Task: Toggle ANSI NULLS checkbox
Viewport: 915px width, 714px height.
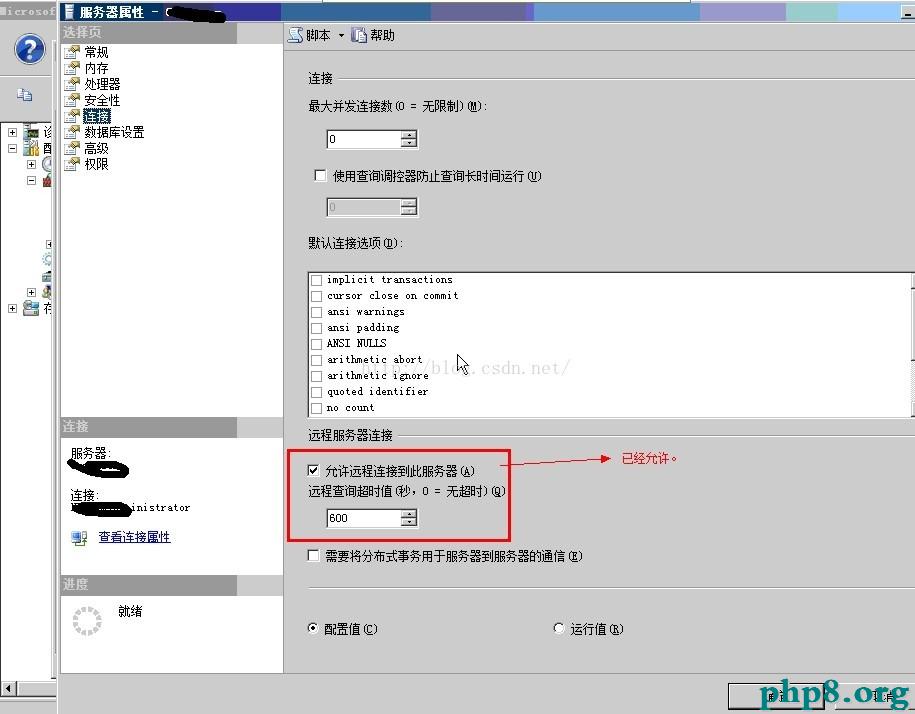Action: (x=316, y=344)
